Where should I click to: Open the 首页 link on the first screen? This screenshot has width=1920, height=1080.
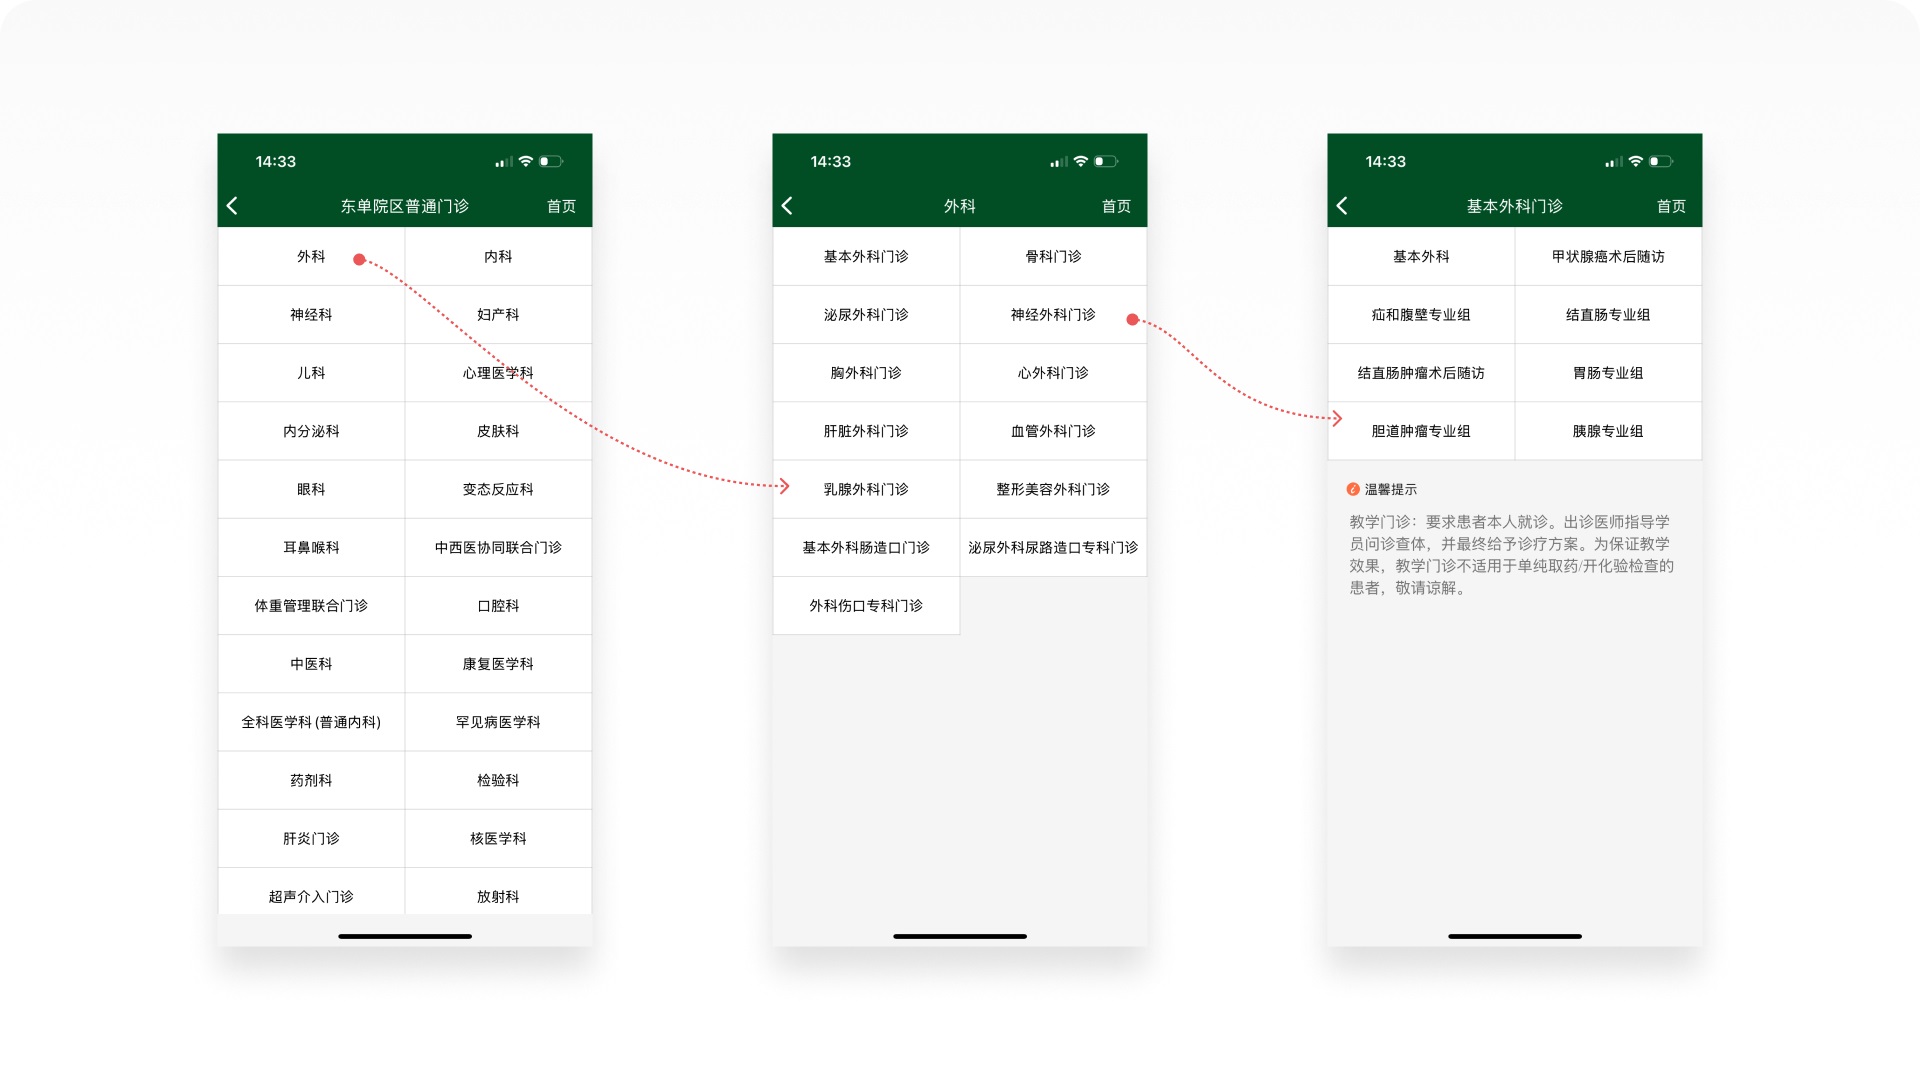click(x=560, y=206)
